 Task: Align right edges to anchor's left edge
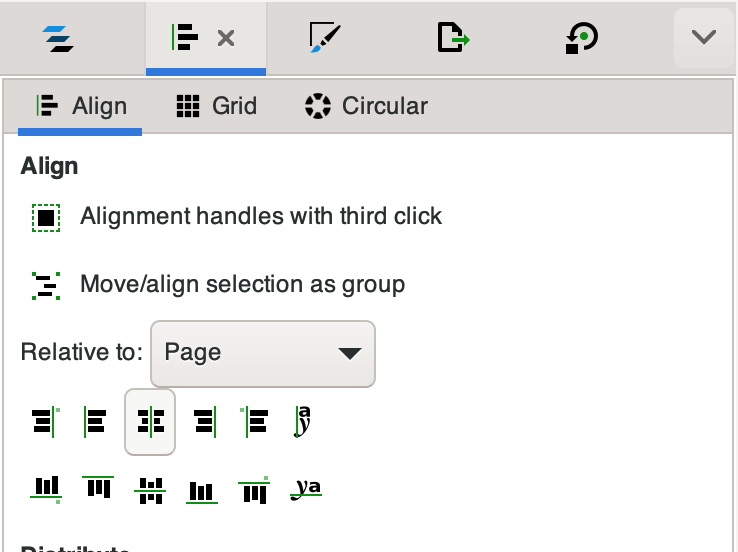[x=46, y=422]
